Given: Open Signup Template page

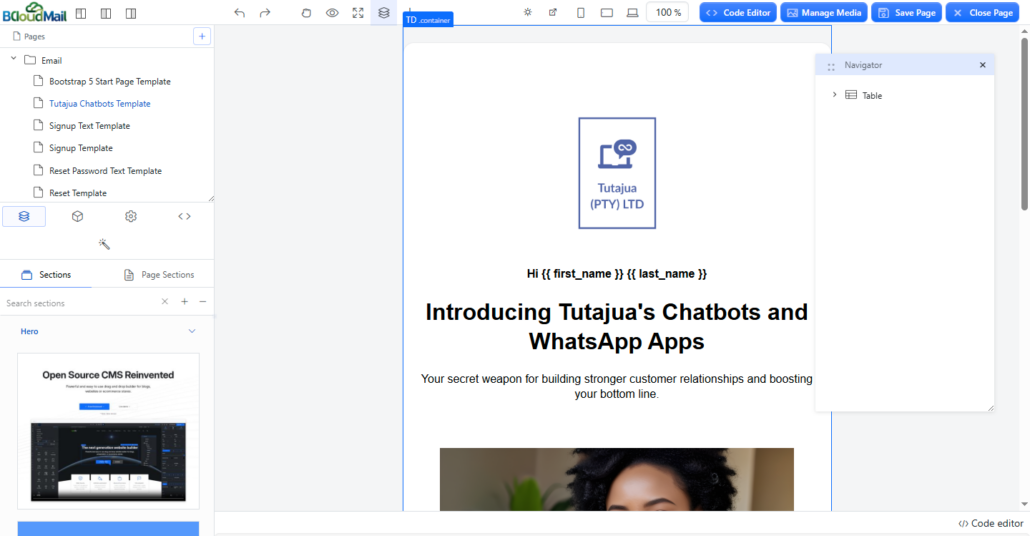Looking at the screenshot, I should [81, 148].
